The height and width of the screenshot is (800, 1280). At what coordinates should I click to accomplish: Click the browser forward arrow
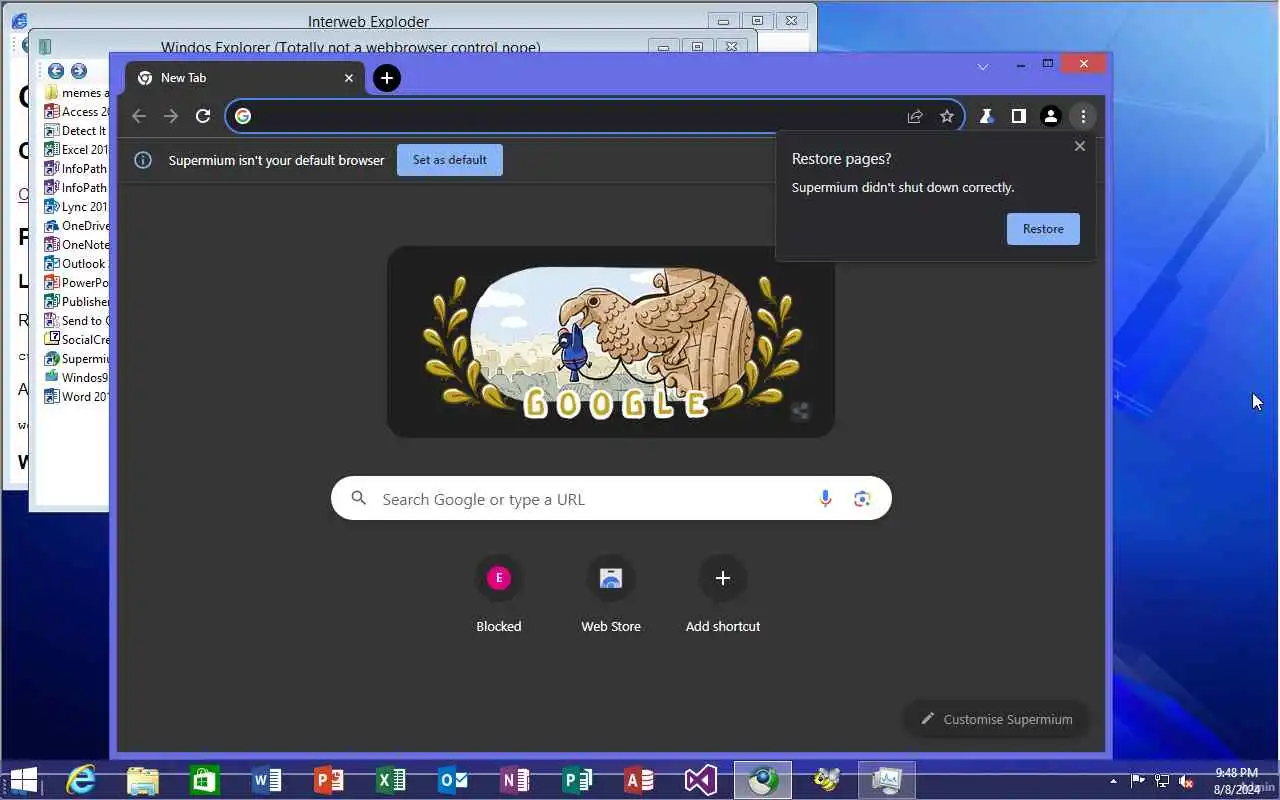point(171,116)
